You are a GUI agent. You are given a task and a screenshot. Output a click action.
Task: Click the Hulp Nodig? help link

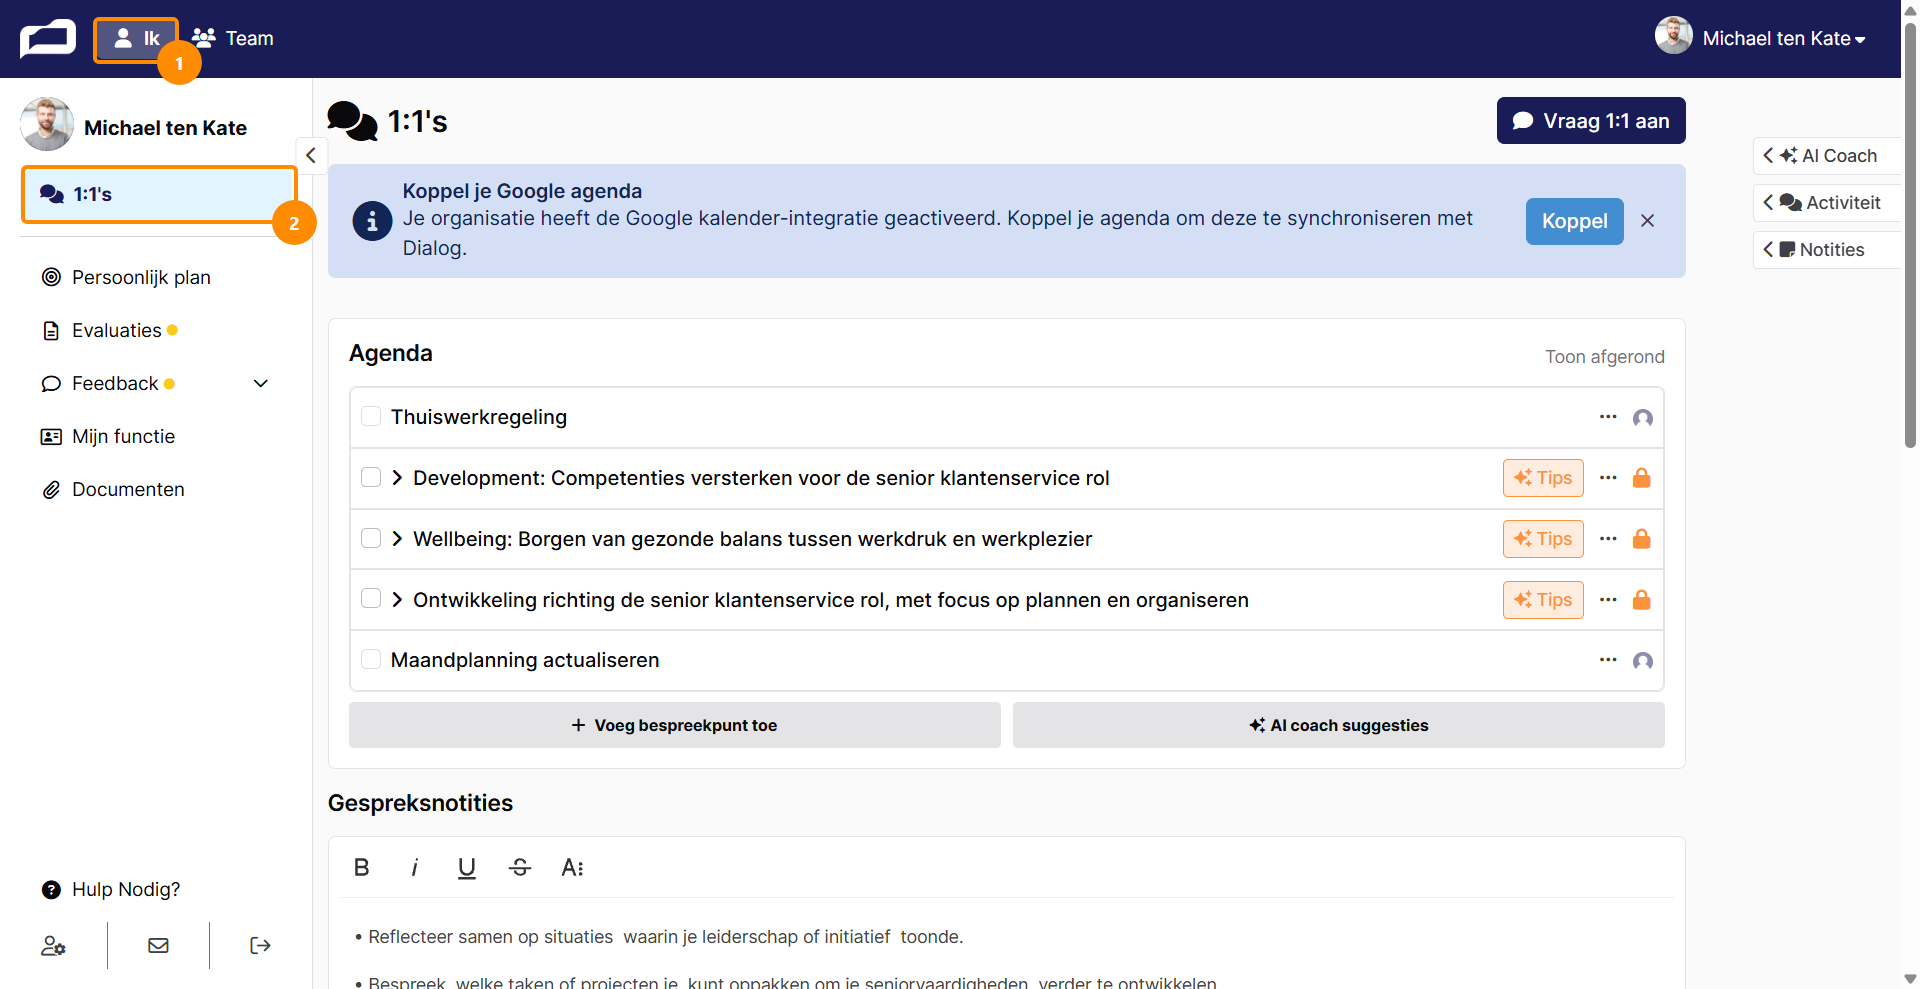coord(110,889)
